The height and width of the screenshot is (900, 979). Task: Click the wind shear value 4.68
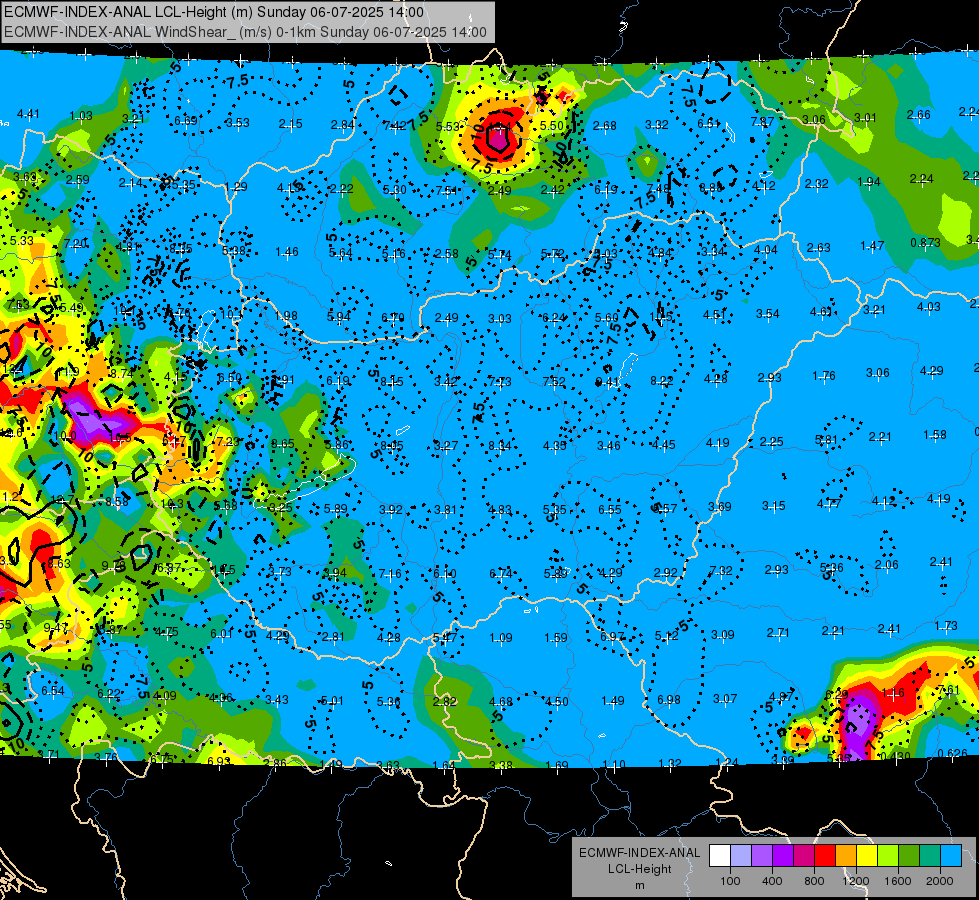click(x=501, y=701)
